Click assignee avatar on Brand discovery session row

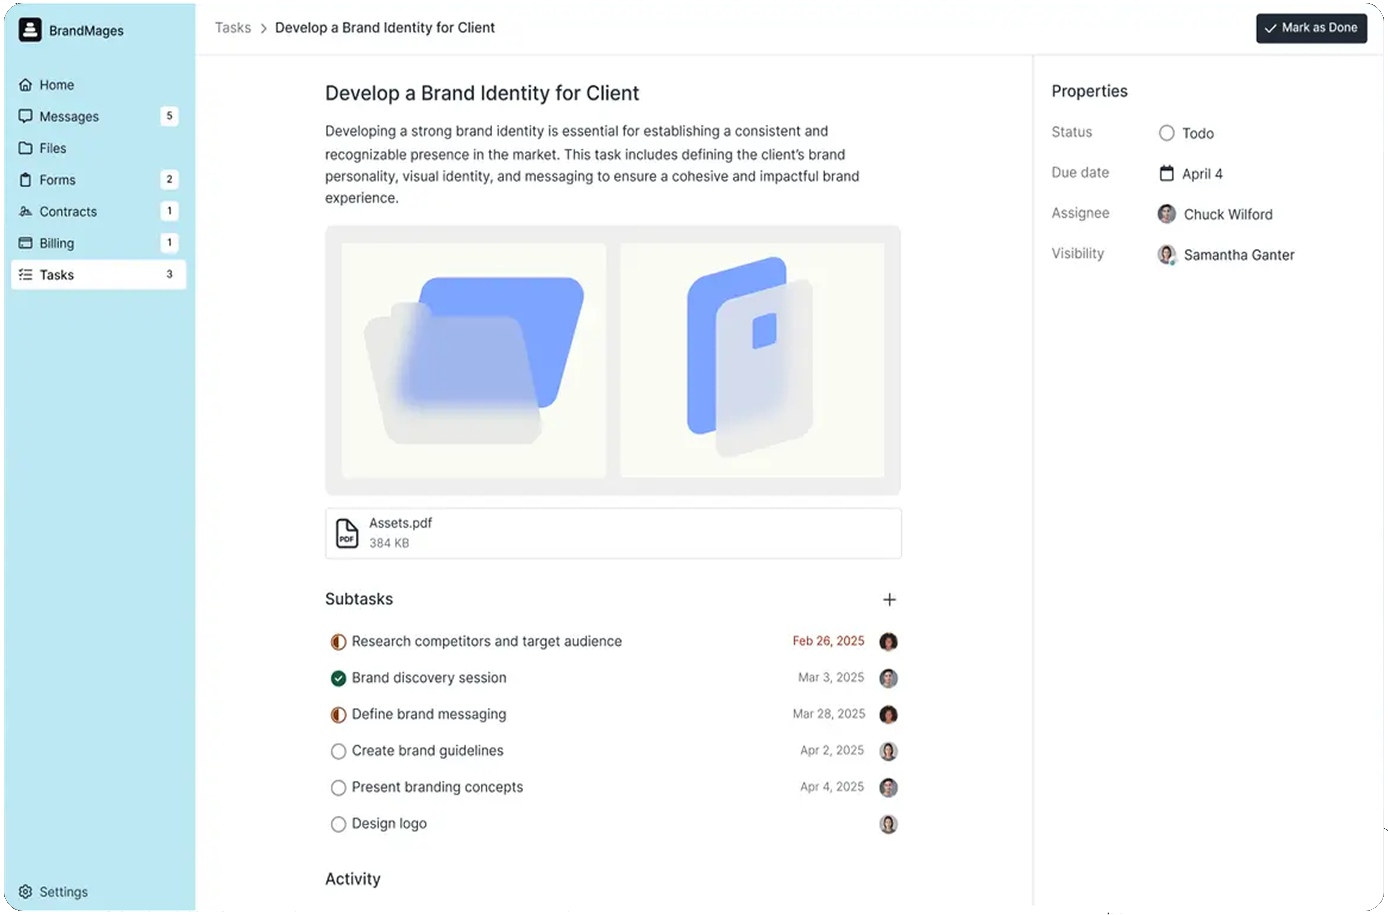coord(888,678)
